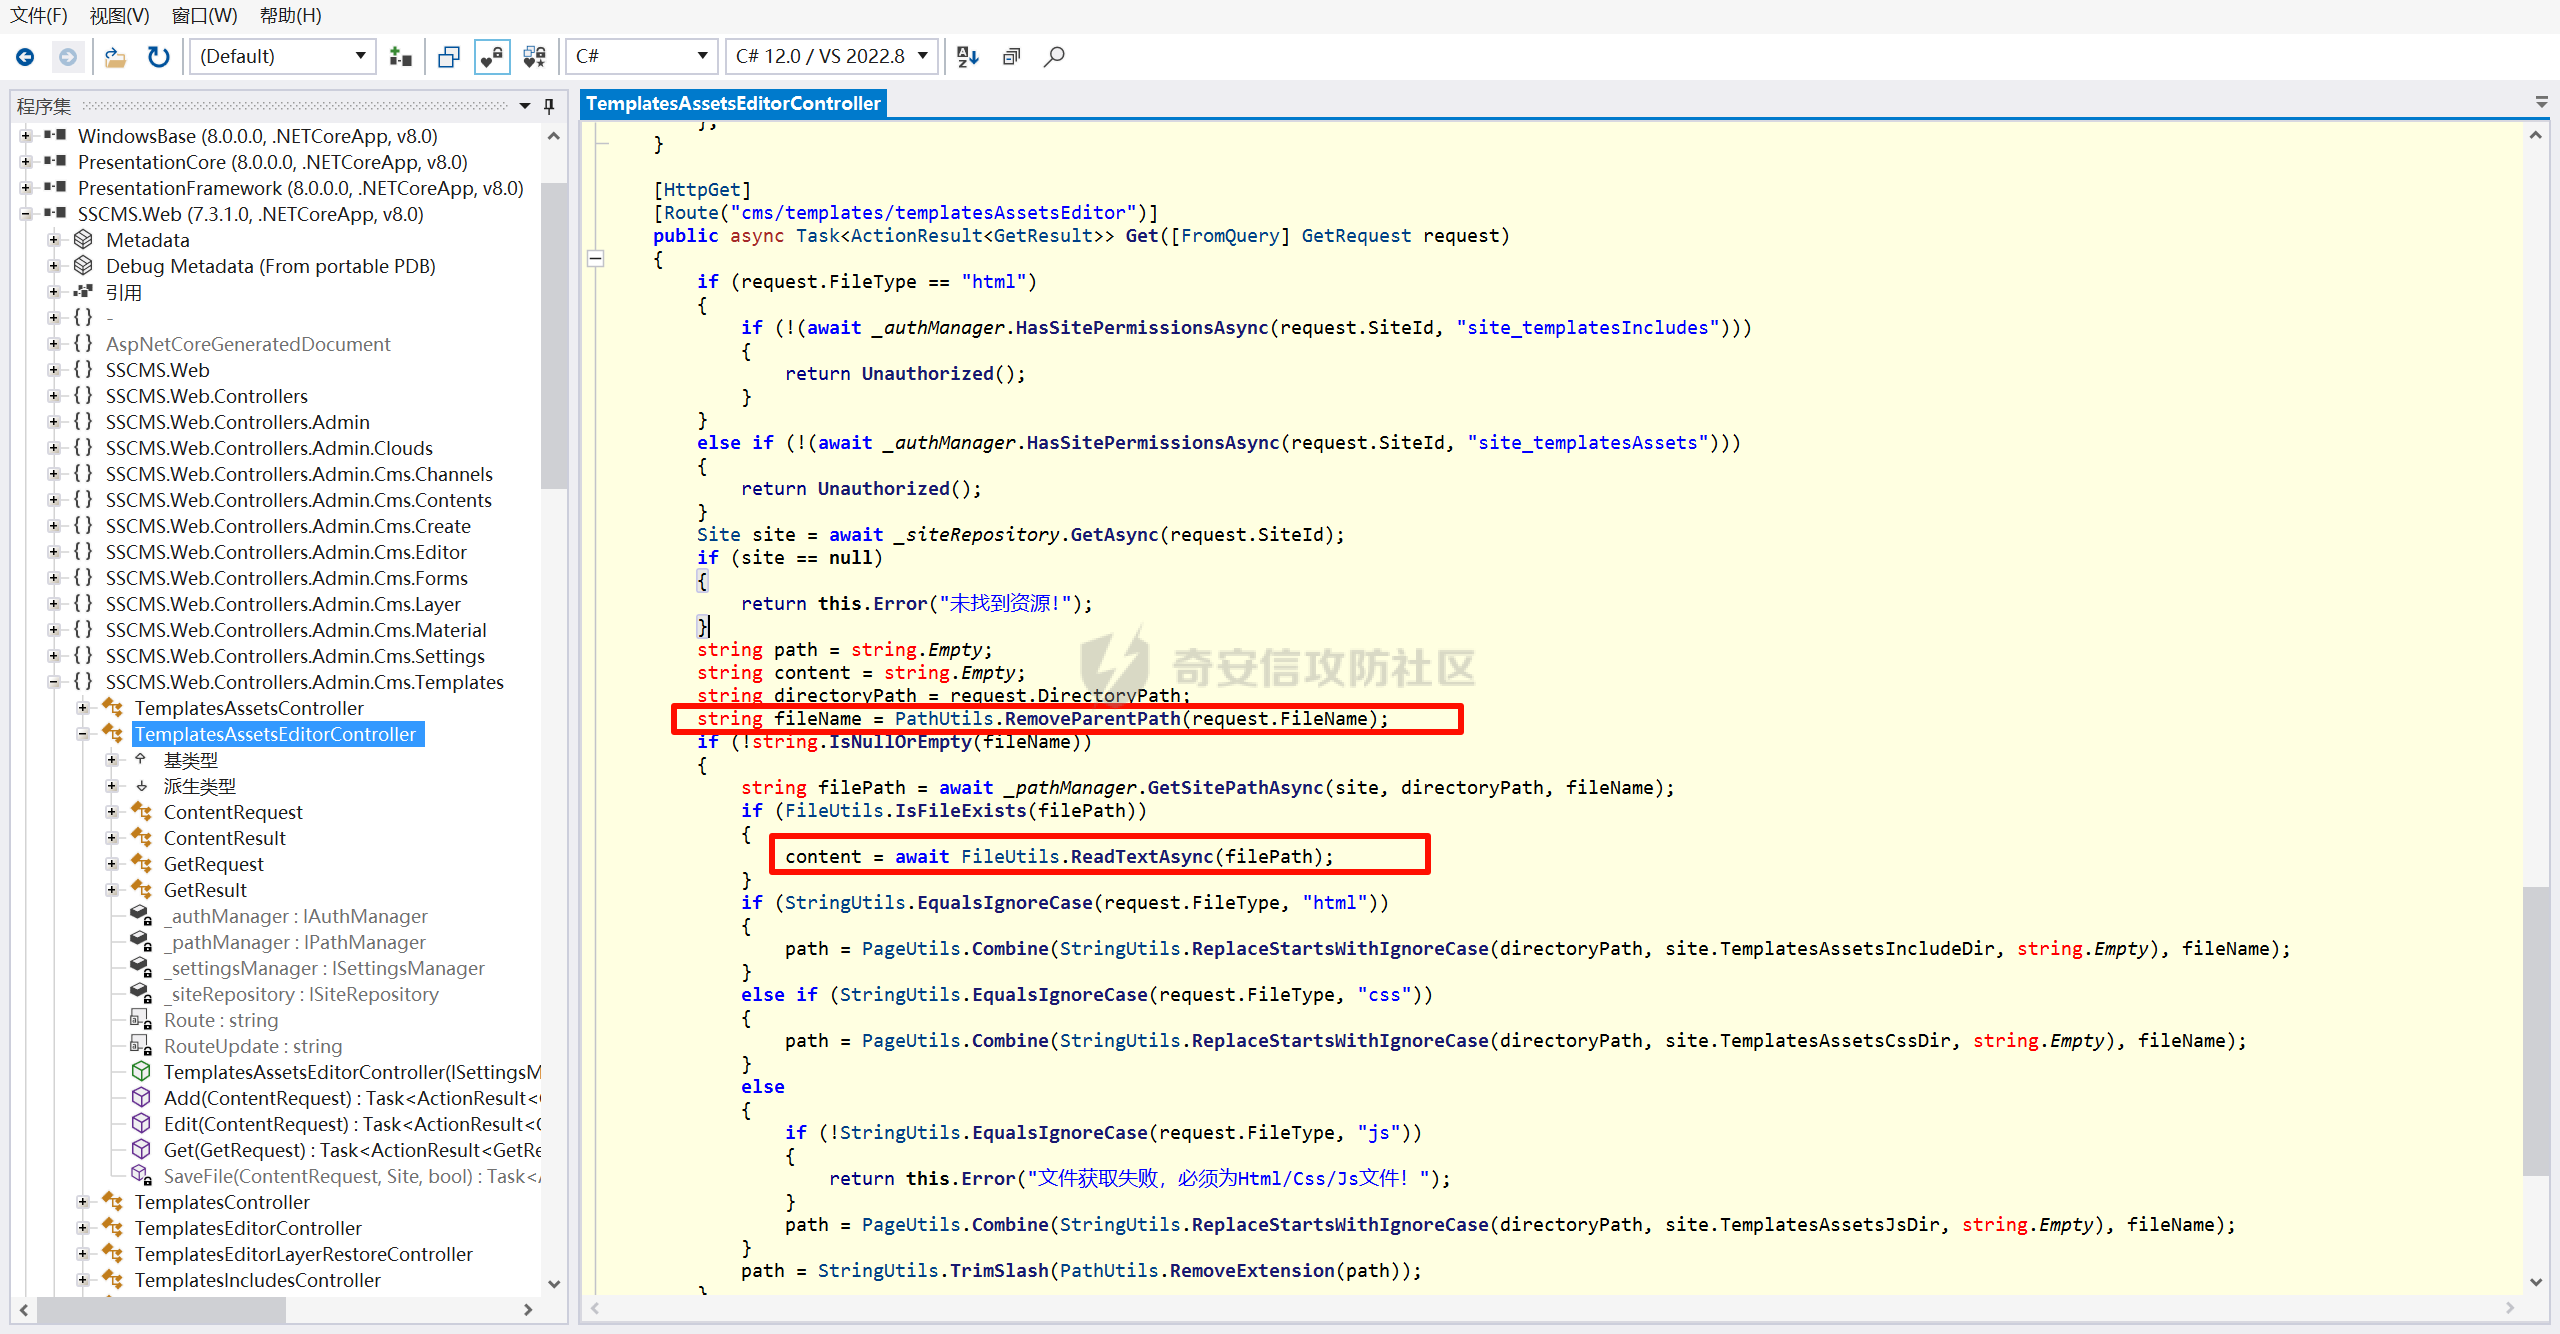Click the tree panel vertical scrollbar thumb
The width and height of the screenshot is (2560, 1334).
(553, 335)
